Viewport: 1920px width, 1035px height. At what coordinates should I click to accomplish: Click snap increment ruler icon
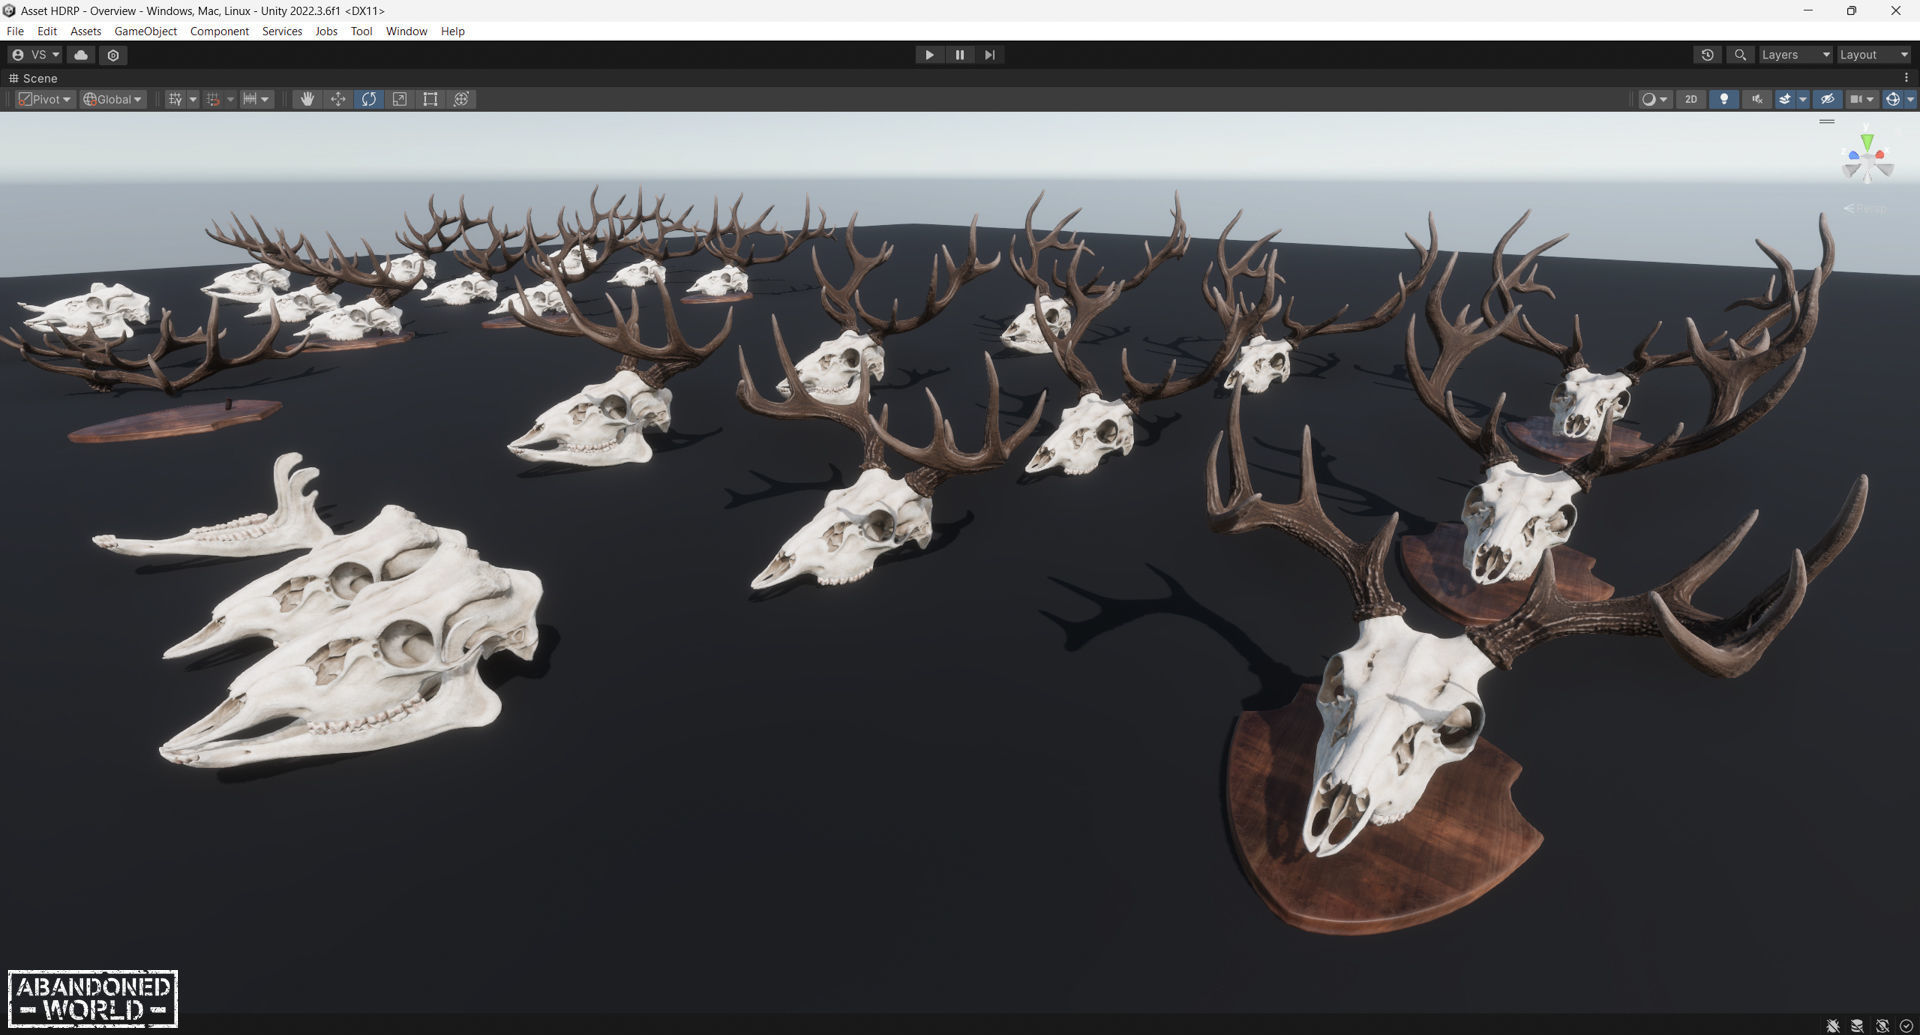[x=250, y=99]
